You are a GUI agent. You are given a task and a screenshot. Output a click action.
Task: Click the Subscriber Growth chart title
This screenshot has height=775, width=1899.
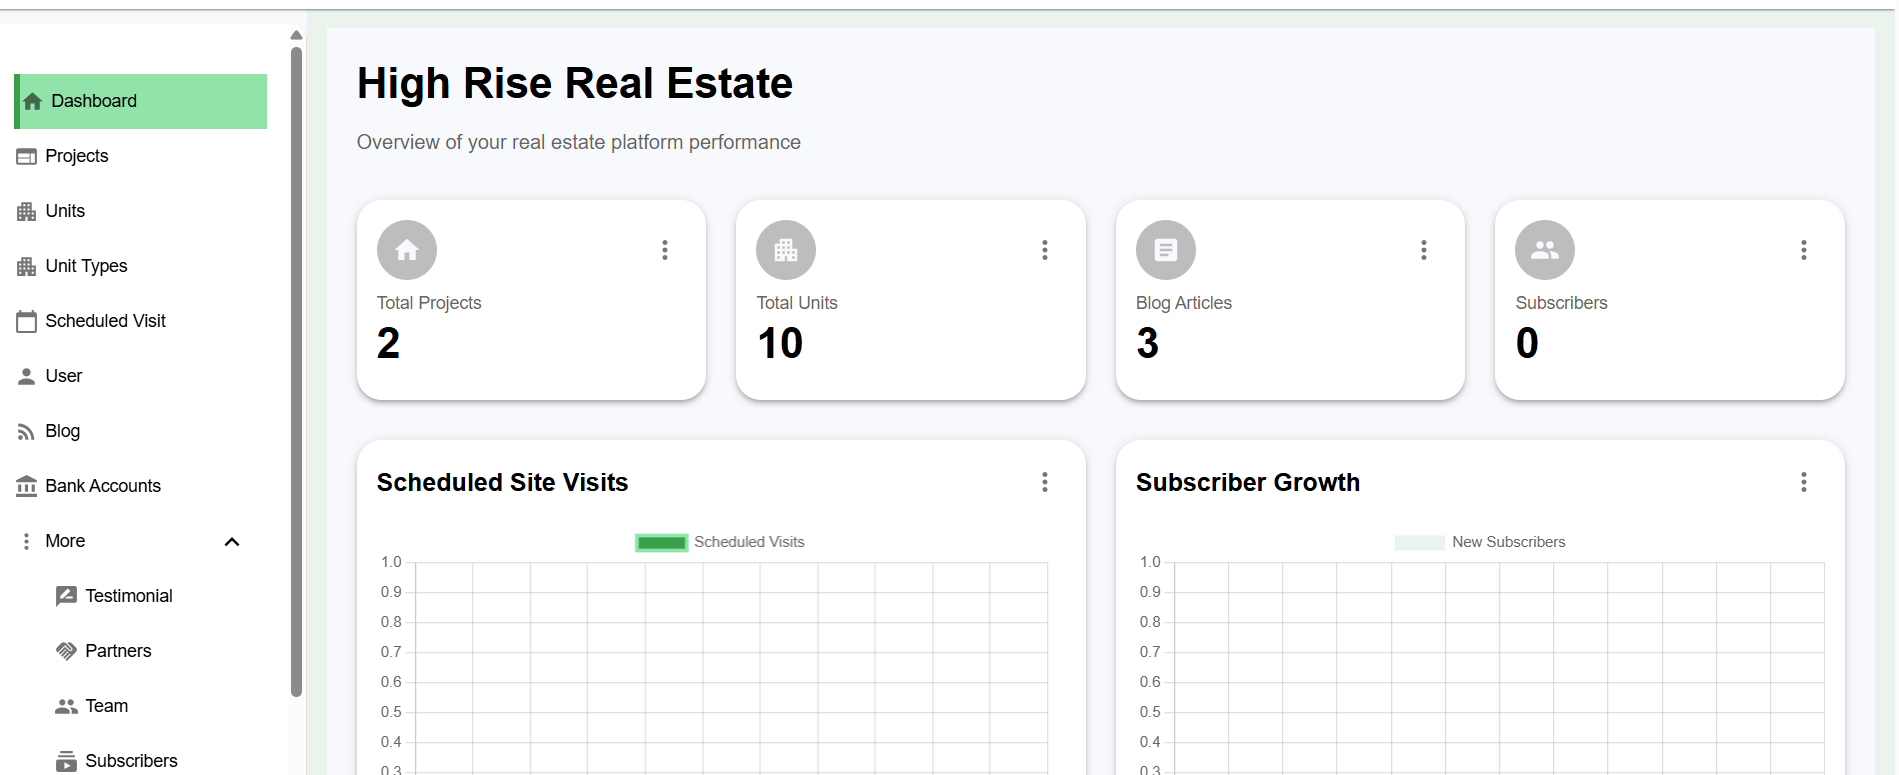click(1248, 483)
